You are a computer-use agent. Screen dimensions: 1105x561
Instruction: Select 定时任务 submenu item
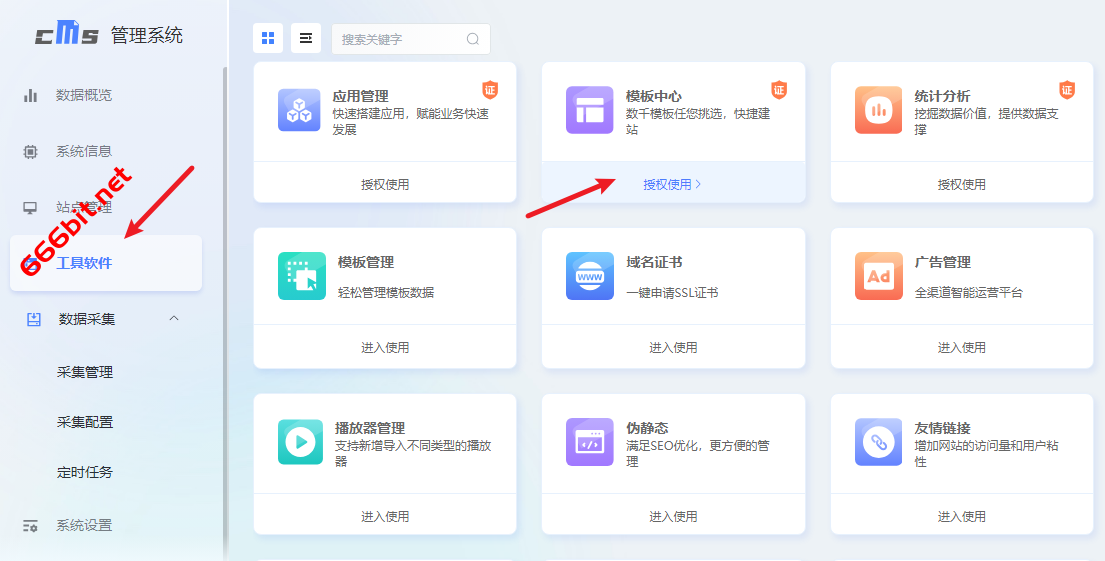coord(85,472)
